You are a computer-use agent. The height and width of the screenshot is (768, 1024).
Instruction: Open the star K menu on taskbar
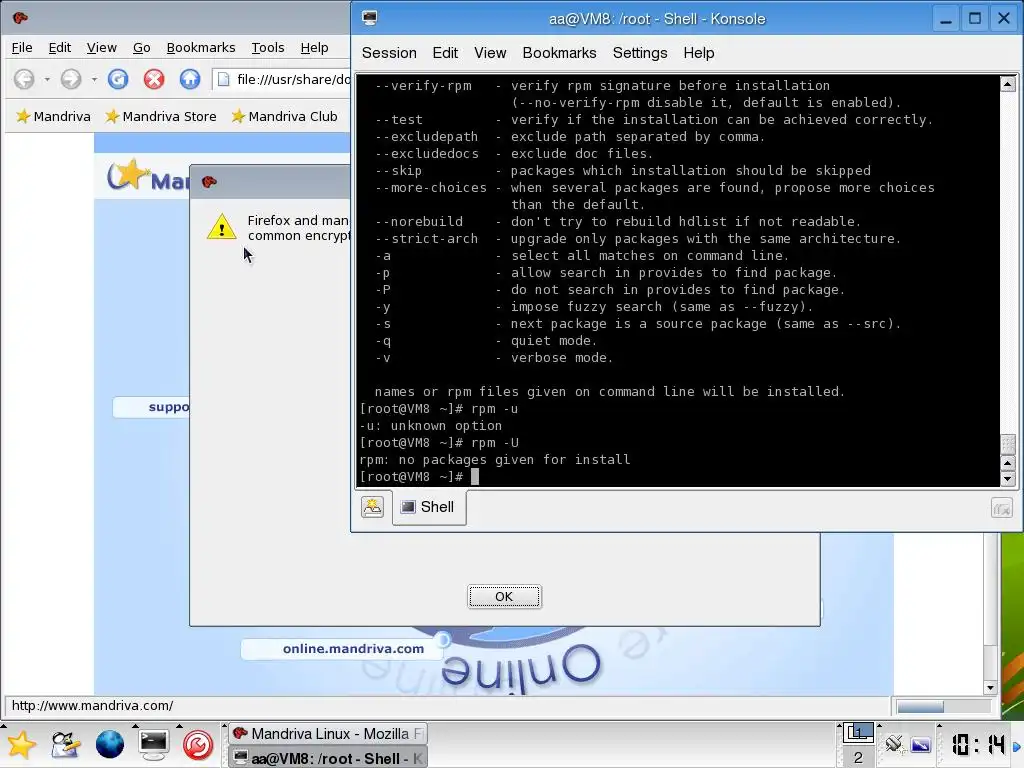21,744
